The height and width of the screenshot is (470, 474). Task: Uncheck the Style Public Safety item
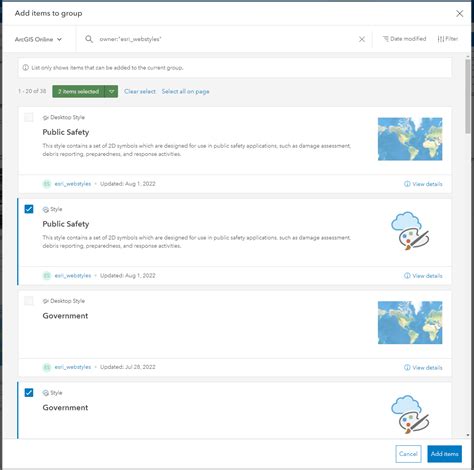point(29,209)
